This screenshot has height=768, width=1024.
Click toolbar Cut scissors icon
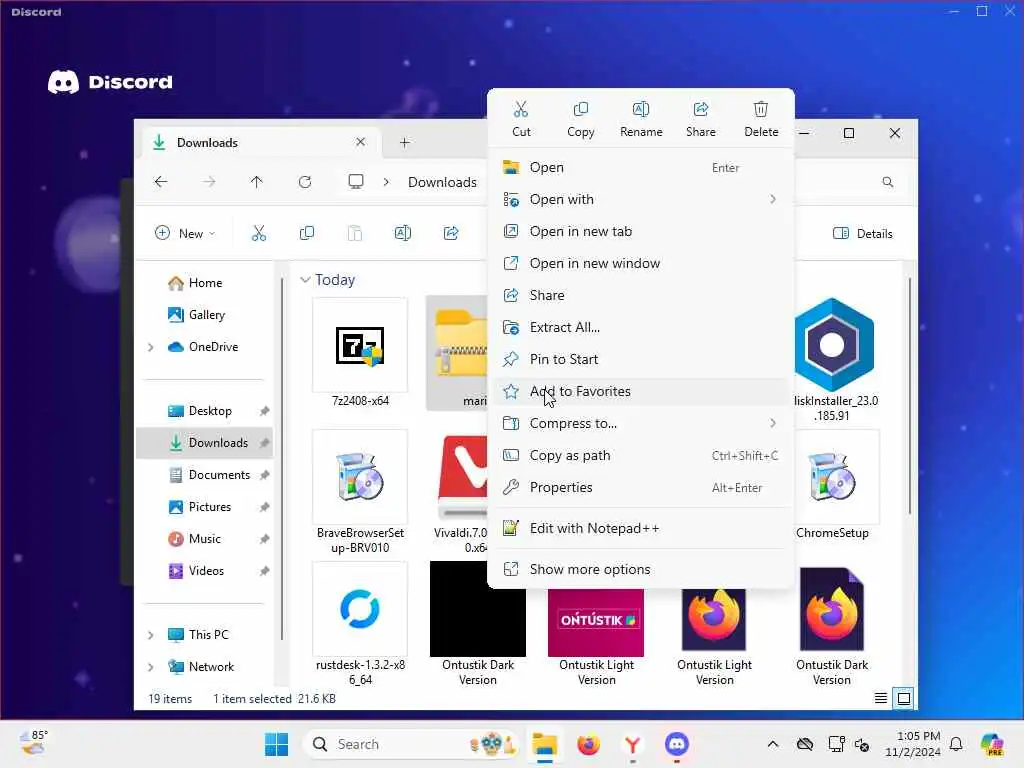click(259, 233)
